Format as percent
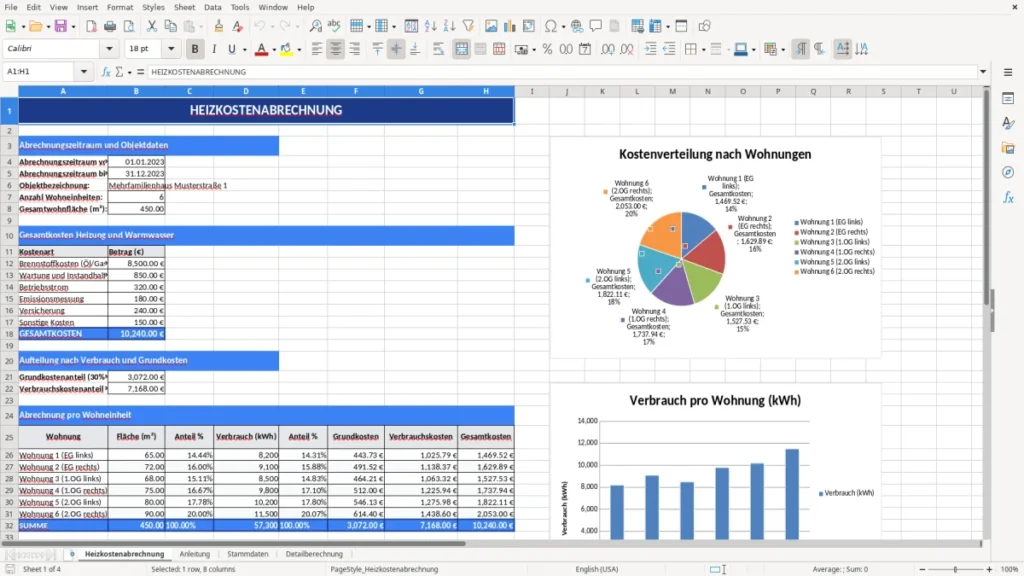 pyautogui.click(x=547, y=49)
